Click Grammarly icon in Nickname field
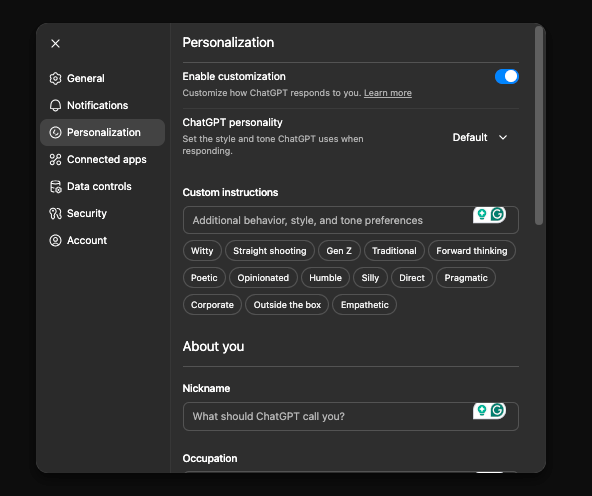This screenshot has width=592, height=496. point(498,410)
